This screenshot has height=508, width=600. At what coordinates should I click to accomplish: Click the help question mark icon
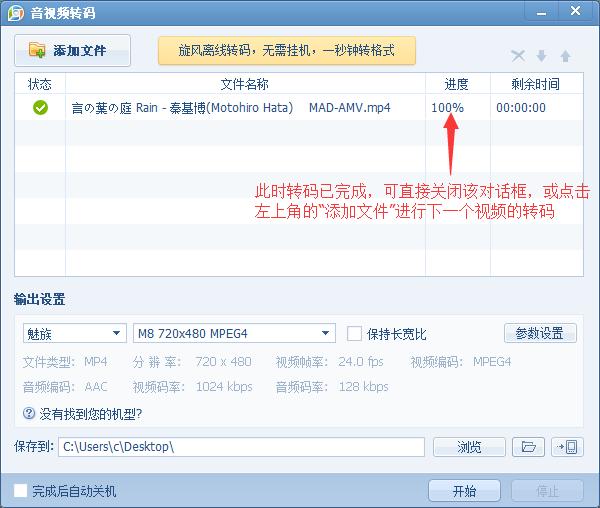coord(29,414)
